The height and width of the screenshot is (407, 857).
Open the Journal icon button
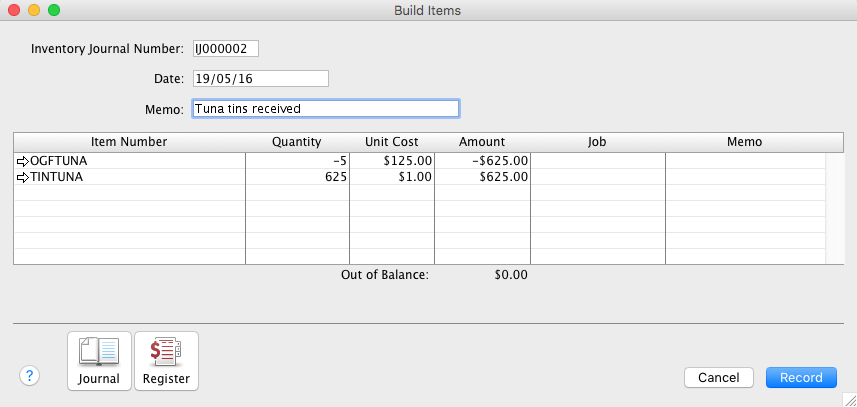(98, 360)
